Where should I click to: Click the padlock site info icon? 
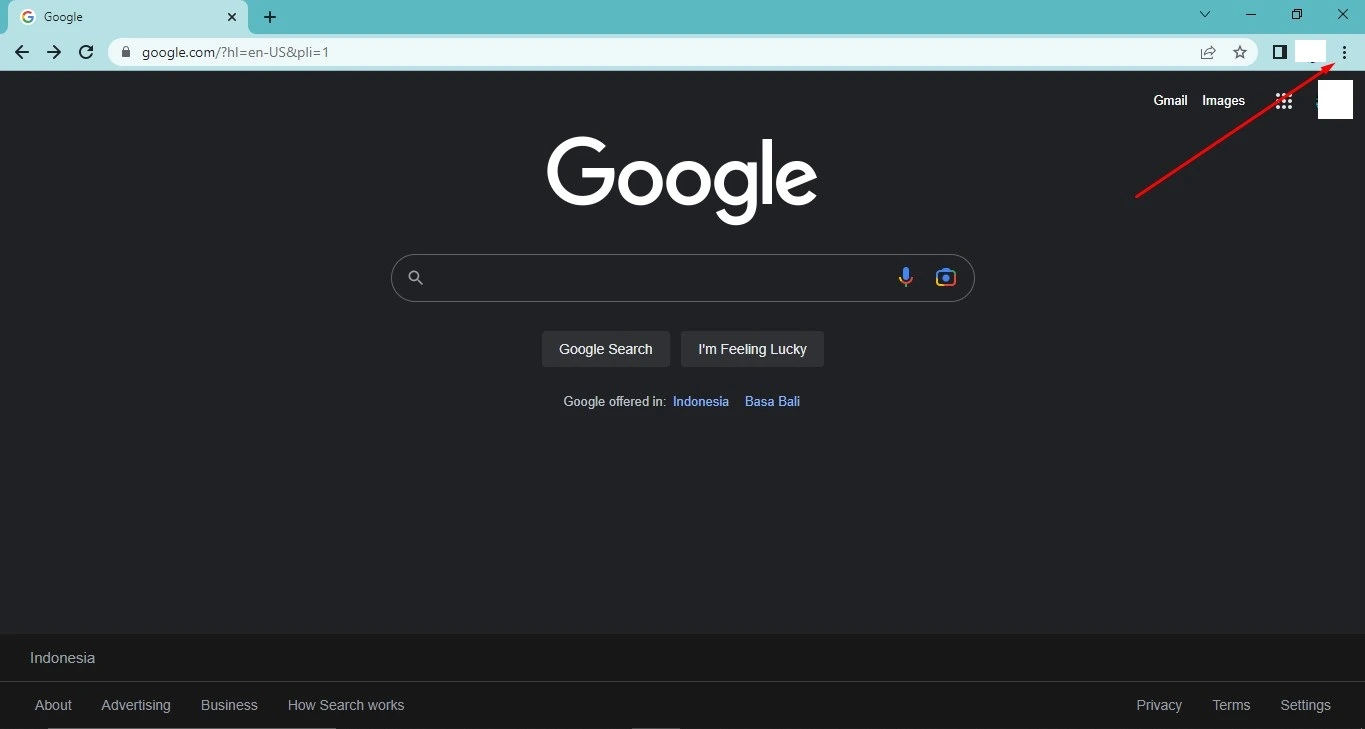tap(126, 52)
